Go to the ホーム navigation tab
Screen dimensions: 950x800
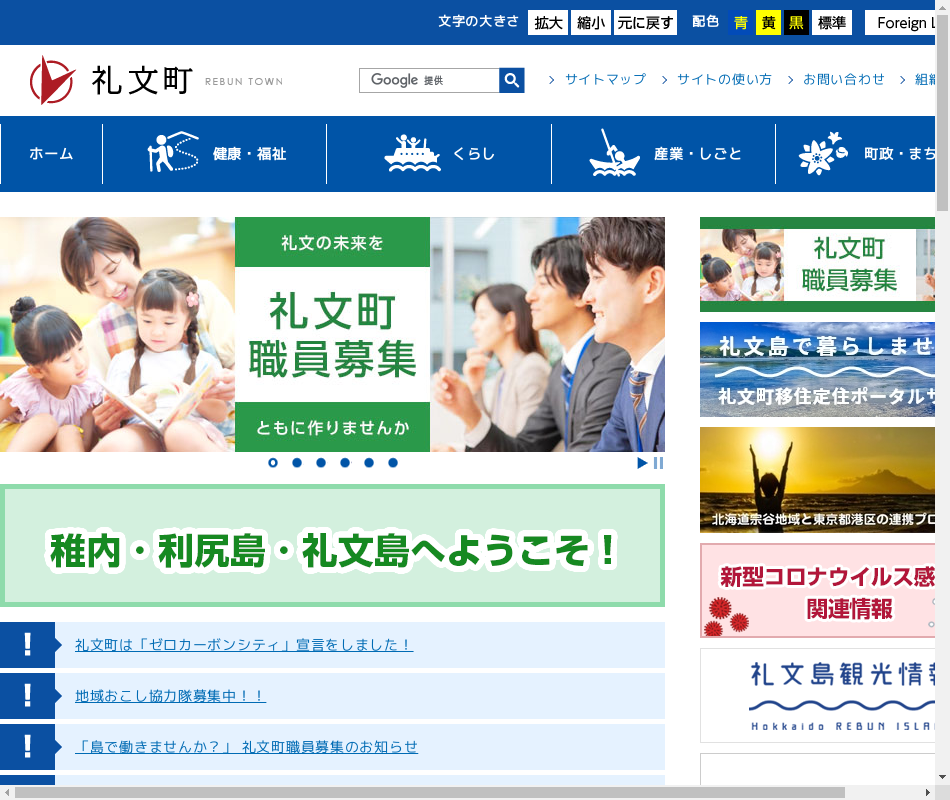[x=51, y=154]
